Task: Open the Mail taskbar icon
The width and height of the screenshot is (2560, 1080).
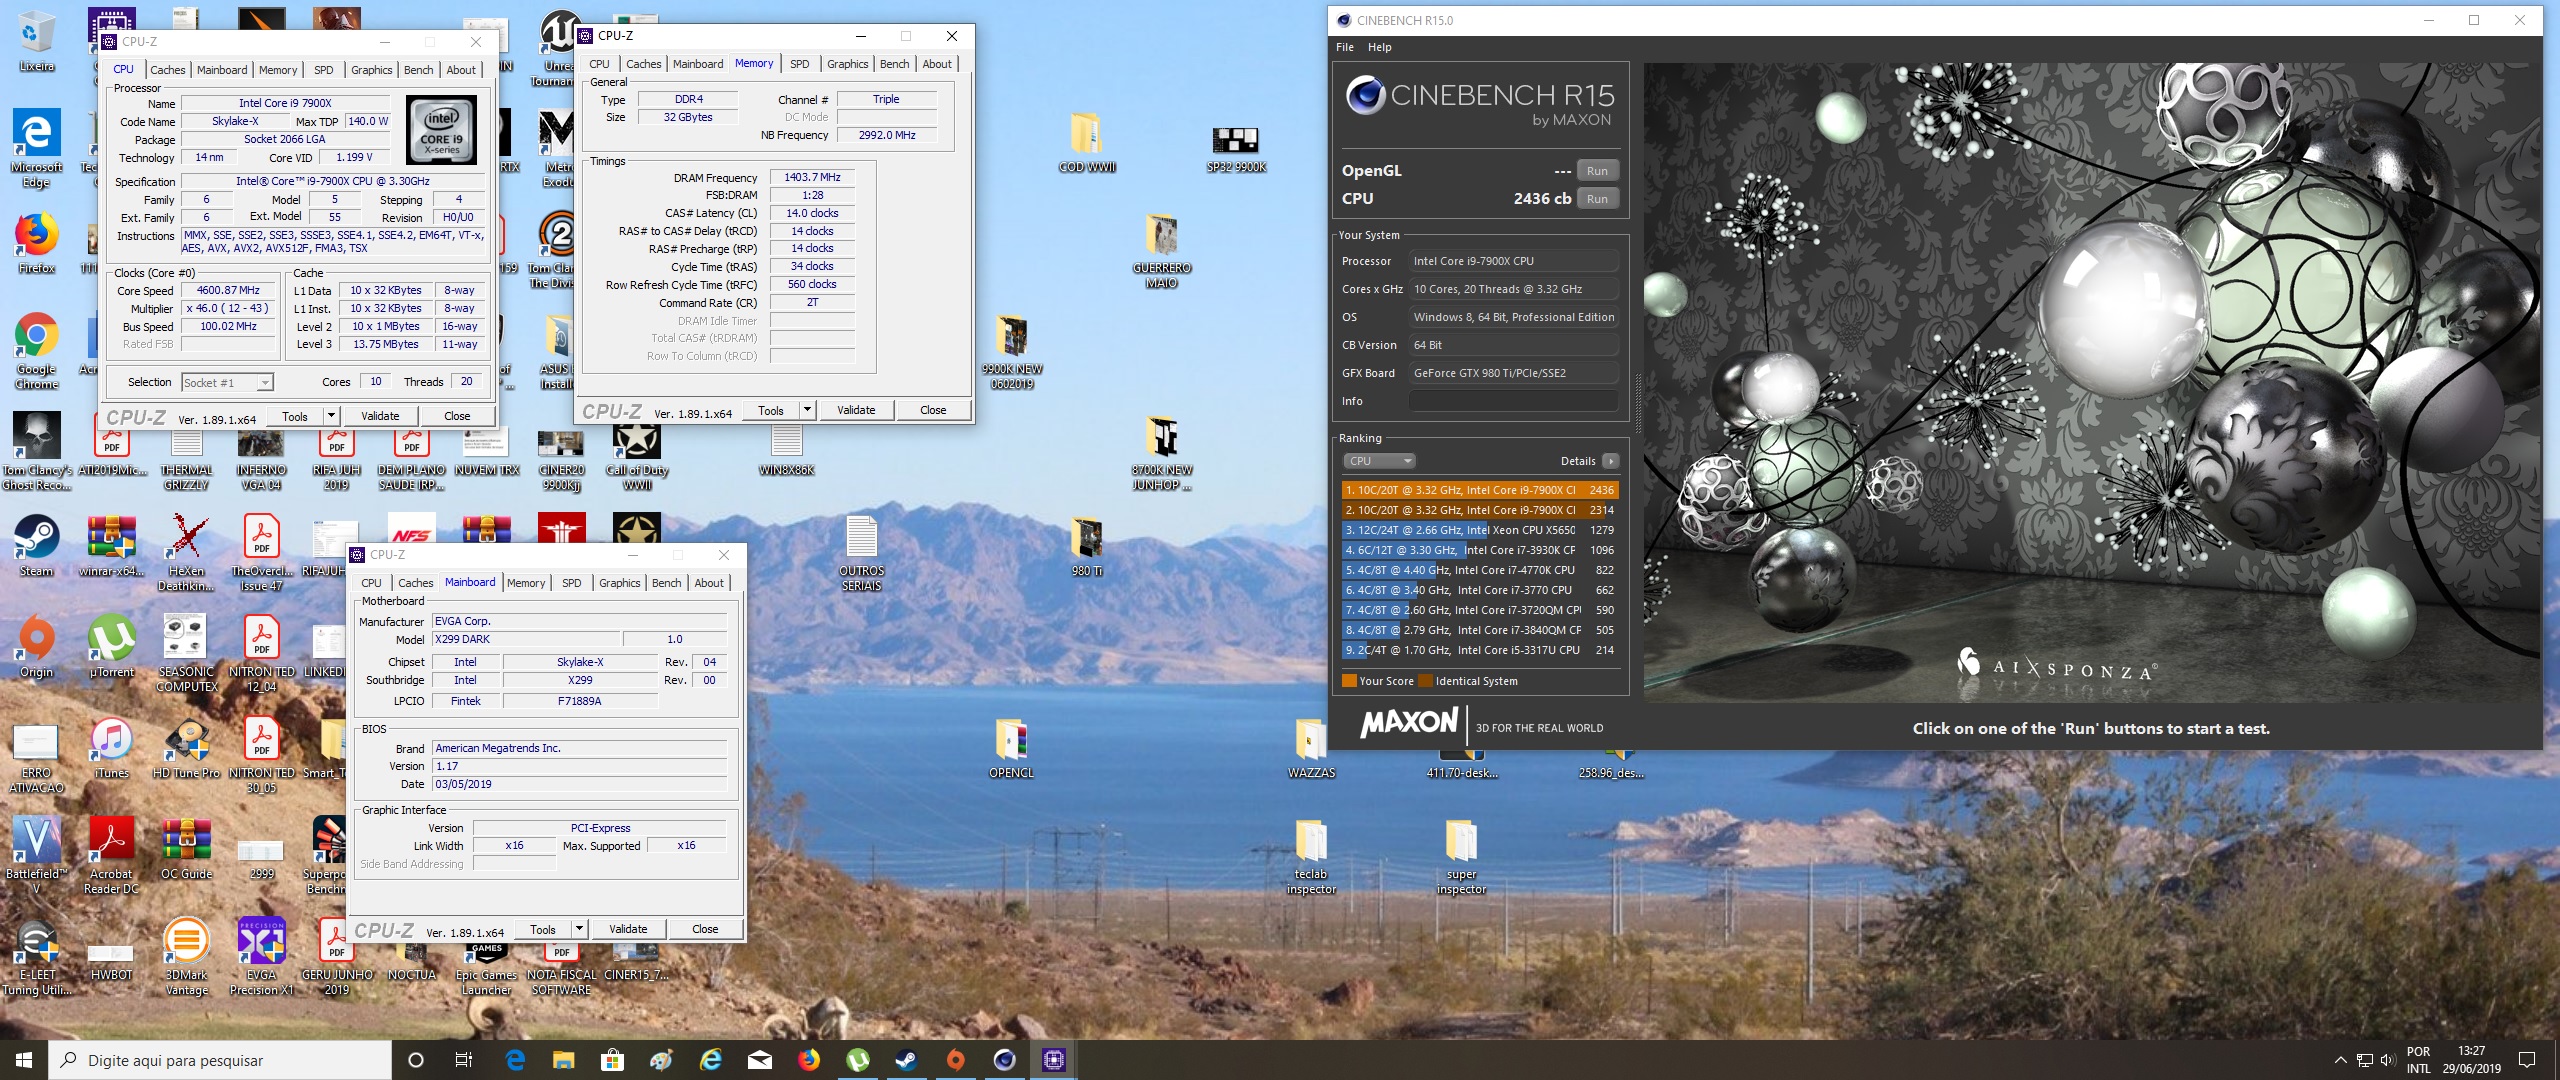Action: click(760, 1060)
